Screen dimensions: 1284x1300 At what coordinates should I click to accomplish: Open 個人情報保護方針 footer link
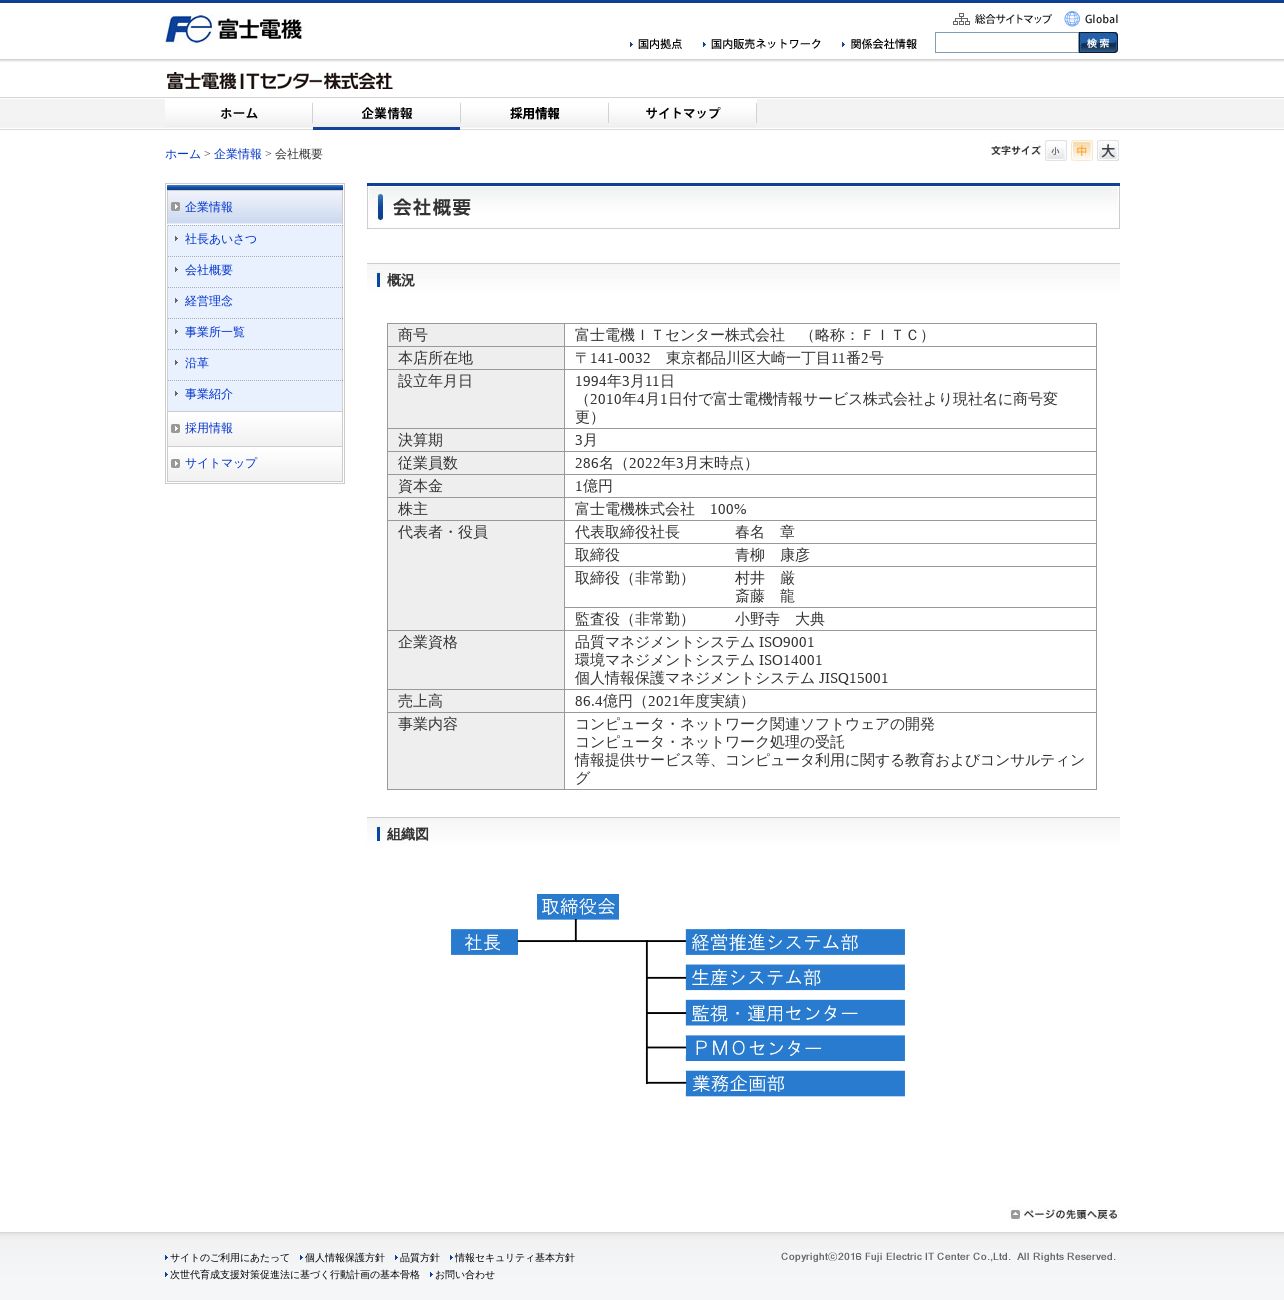point(345,1258)
